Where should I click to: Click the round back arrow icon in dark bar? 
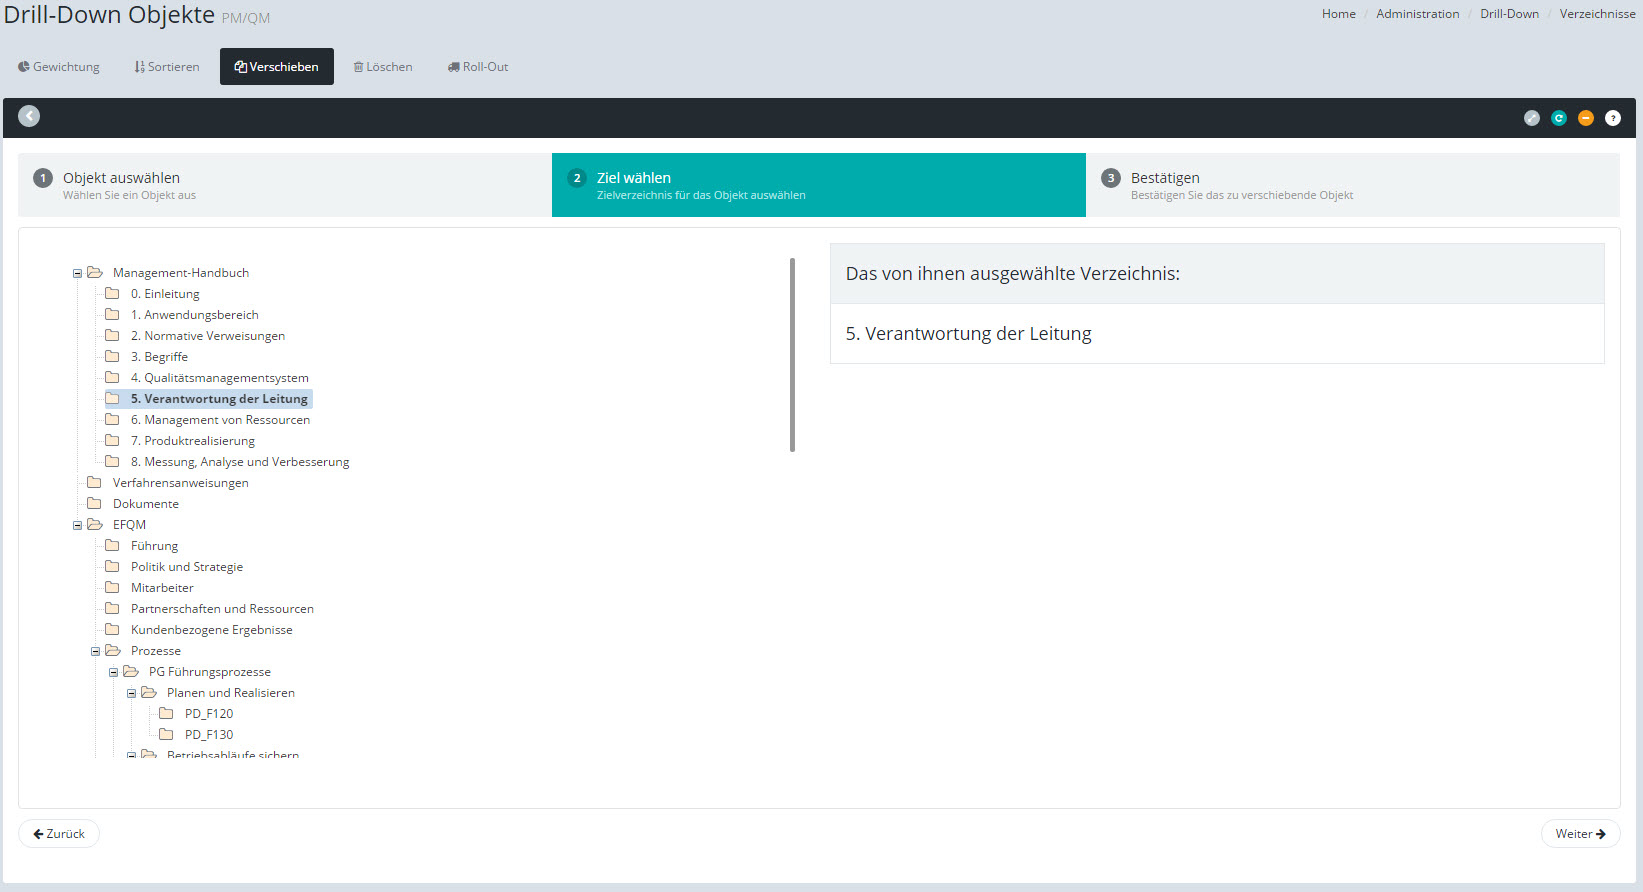pyautogui.click(x=29, y=116)
